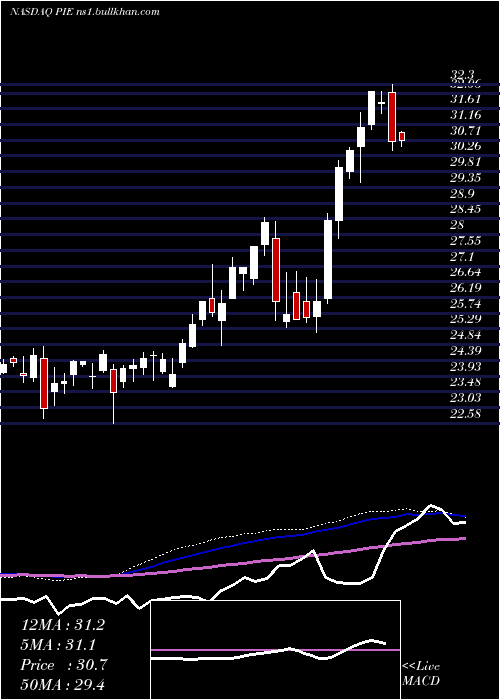Click the 25.29 price axis label

(x=465, y=319)
